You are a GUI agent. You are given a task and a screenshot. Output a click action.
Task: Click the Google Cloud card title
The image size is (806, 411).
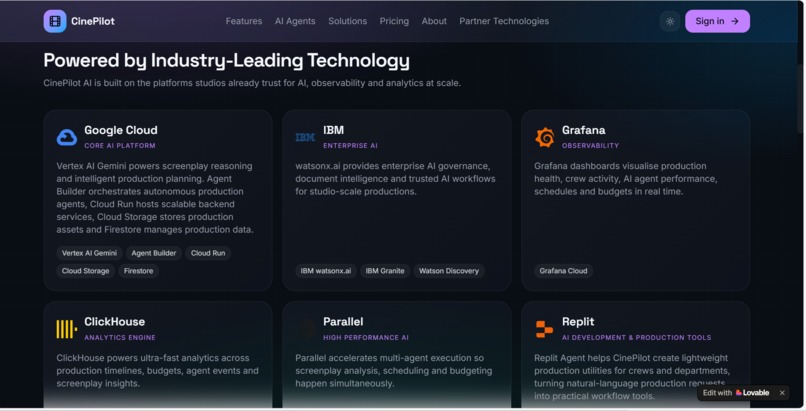click(x=121, y=130)
